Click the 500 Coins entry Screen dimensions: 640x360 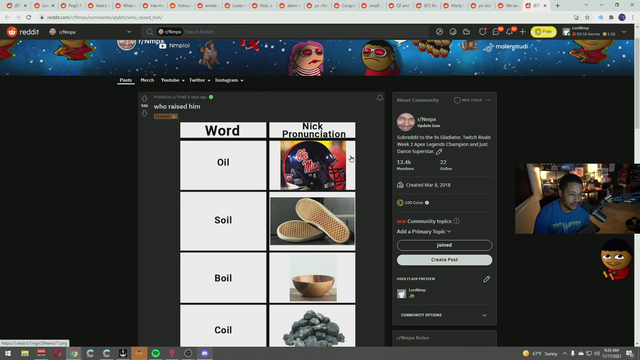pos(413,202)
